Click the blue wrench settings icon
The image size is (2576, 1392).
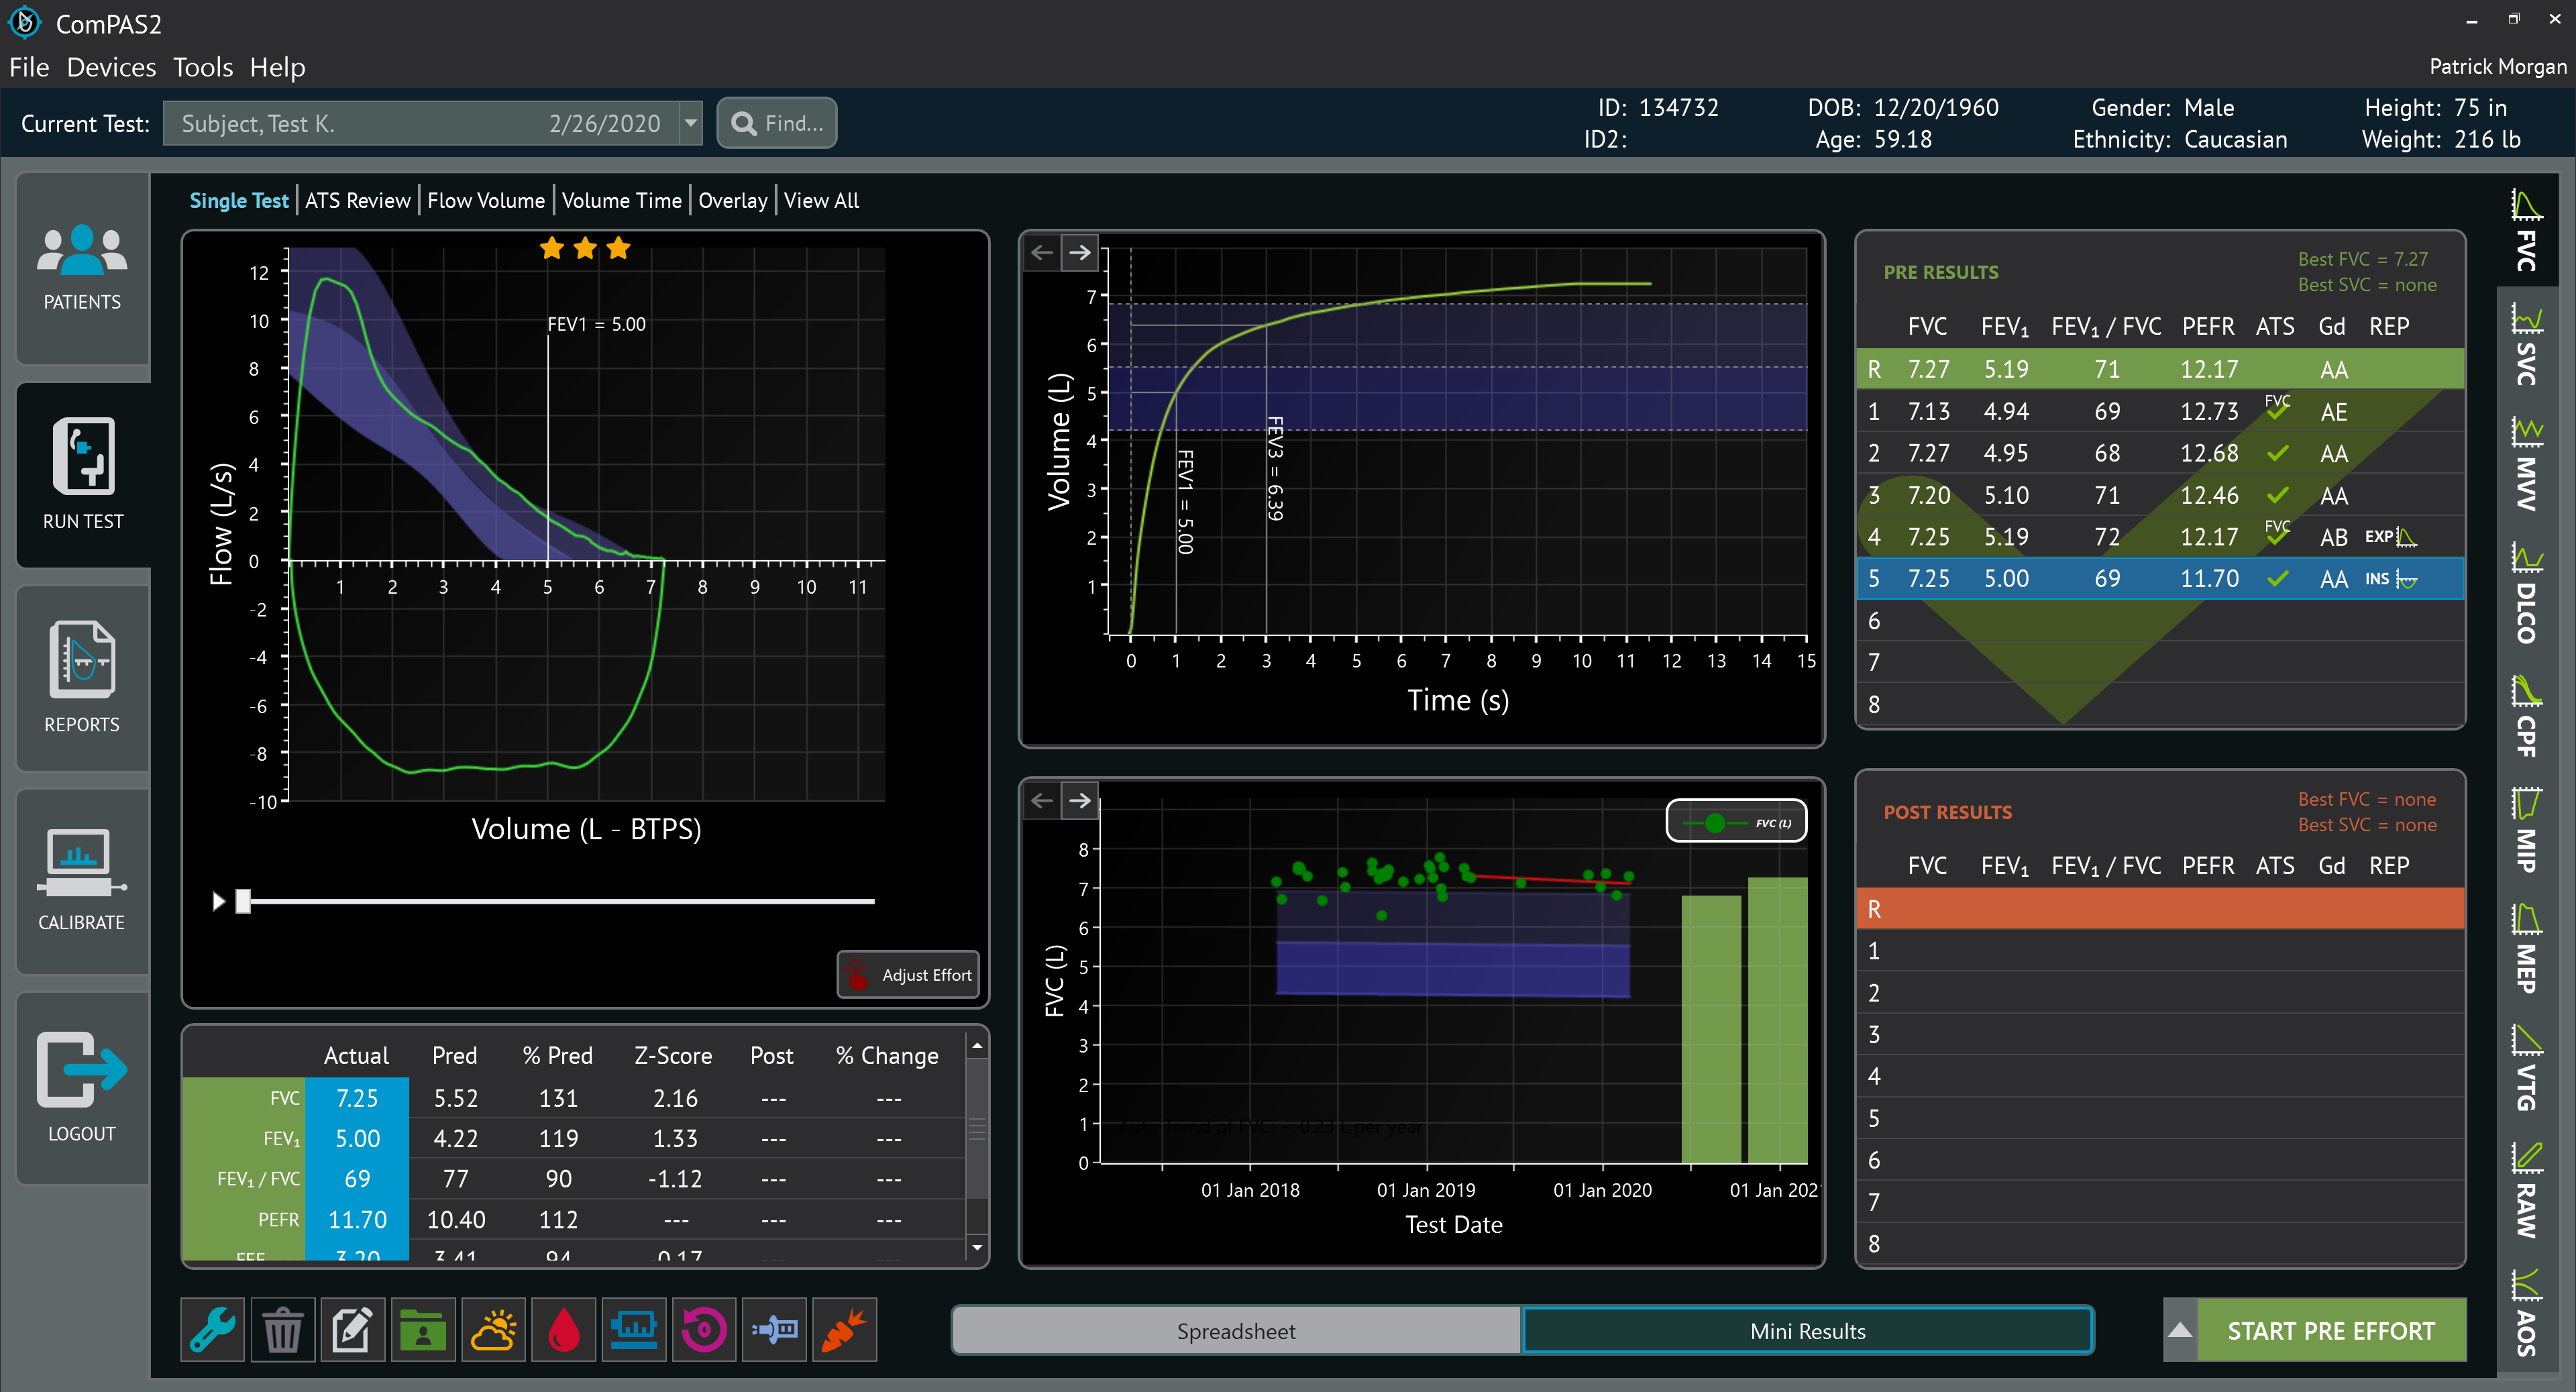(x=212, y=1329)
